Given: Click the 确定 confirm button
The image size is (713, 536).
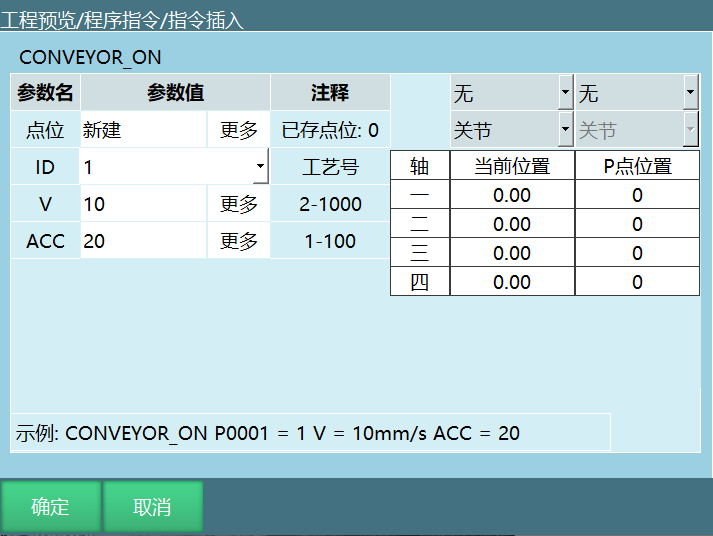Looking at the screenshot, I should coord(50,507).
